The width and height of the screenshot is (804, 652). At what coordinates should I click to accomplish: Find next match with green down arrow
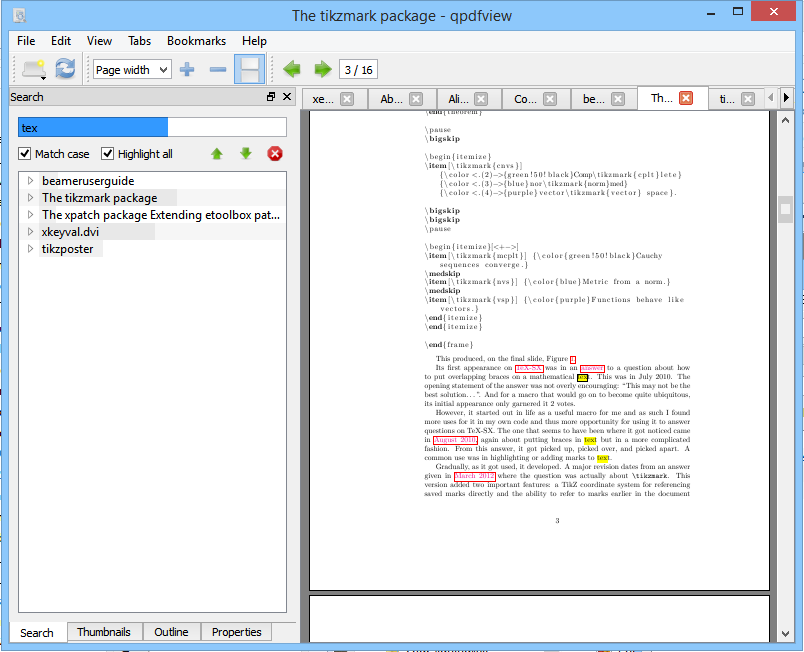(245, 154)
